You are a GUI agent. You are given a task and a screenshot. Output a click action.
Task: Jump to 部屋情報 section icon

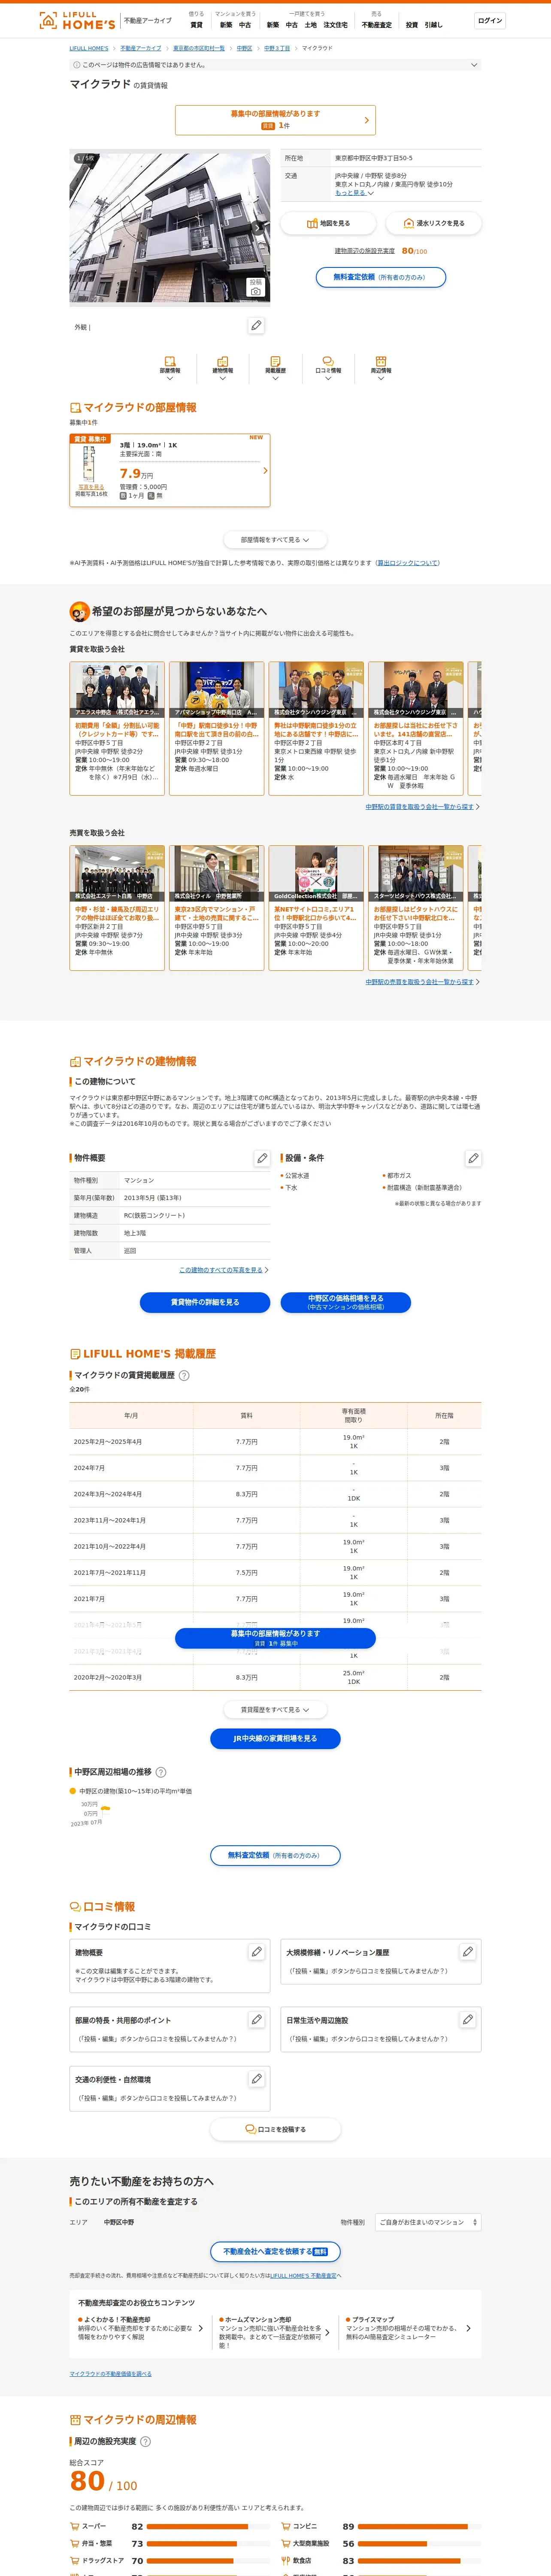pyautogui.click(x=170, y=367)
